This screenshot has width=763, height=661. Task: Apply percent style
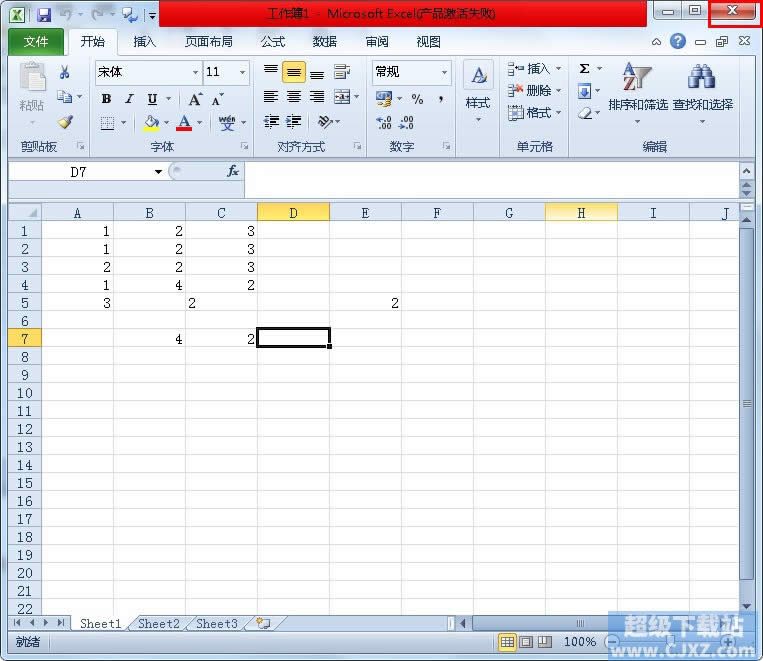pyautogui.click(x=417, y=99)
